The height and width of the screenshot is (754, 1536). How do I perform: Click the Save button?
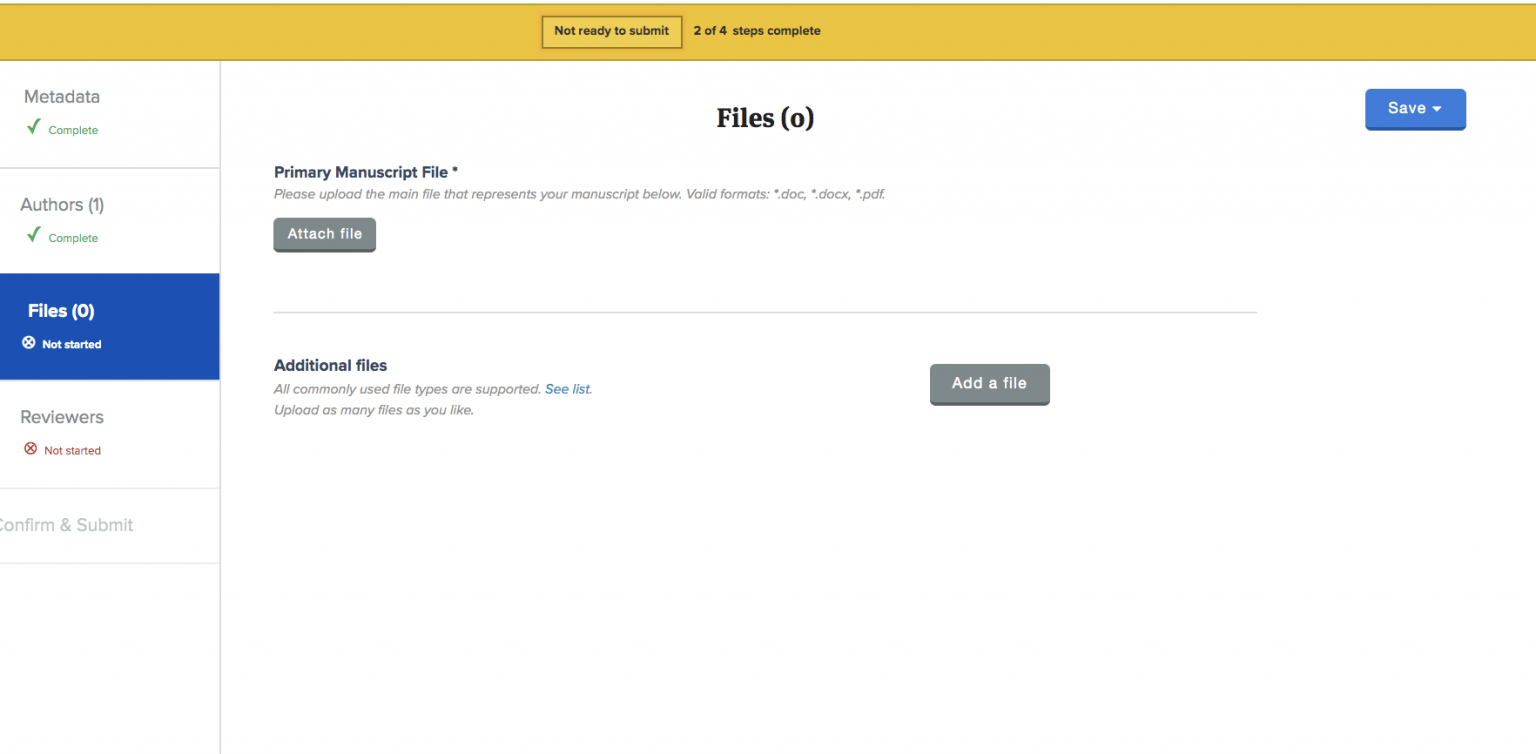[x=1415, y=109]
